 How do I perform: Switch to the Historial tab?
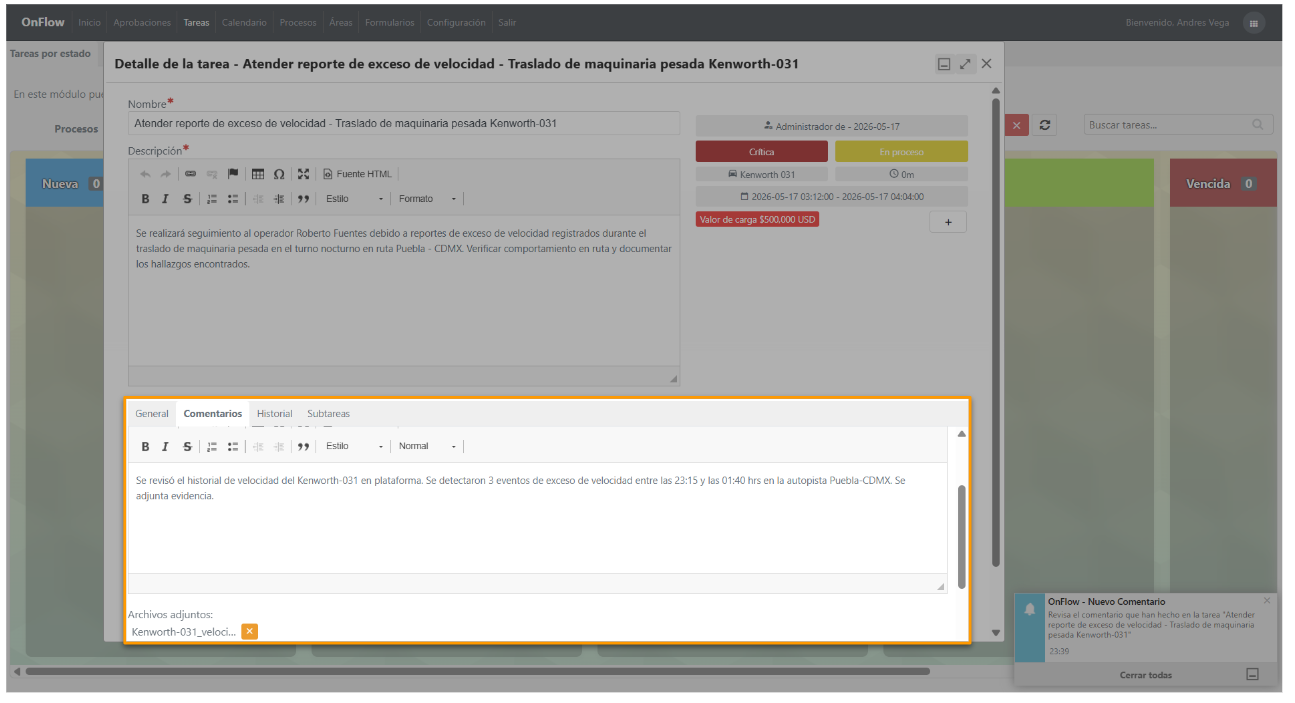(275, 414)
